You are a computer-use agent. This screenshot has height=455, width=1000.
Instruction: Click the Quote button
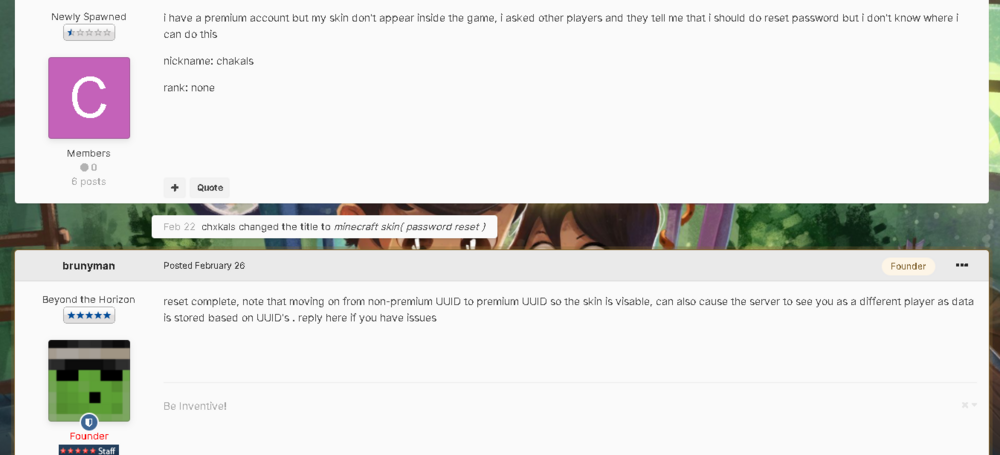click(x=210, y=188)
